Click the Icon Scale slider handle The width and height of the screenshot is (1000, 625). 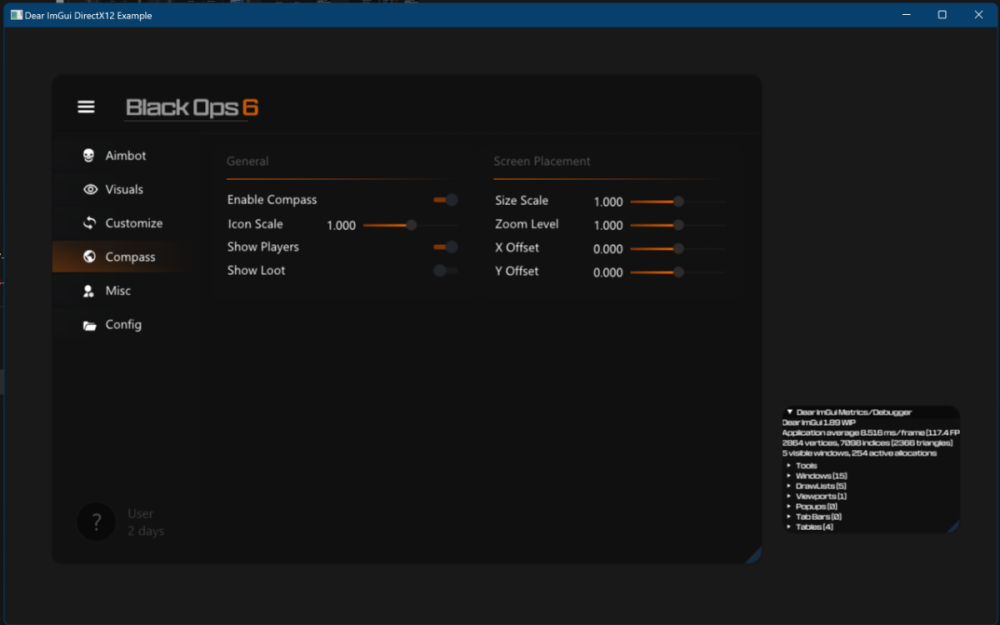click(411, 225)
